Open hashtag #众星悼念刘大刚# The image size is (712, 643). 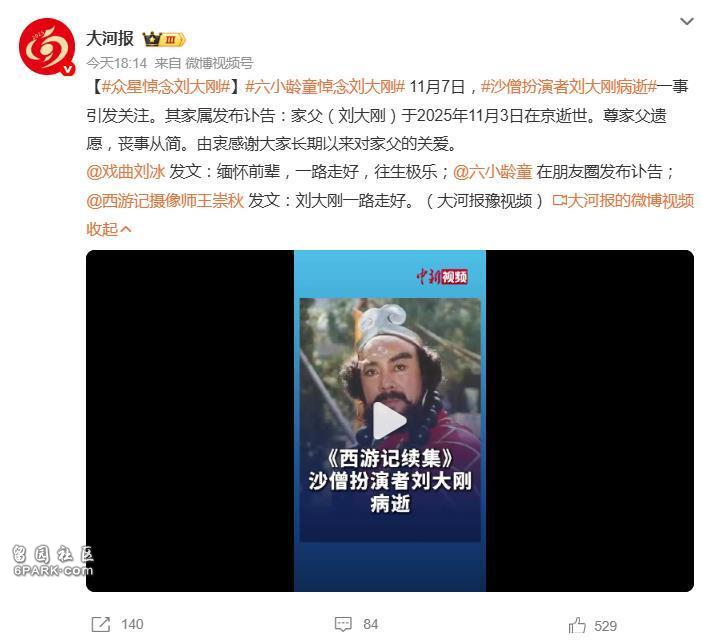coord(166,87)
